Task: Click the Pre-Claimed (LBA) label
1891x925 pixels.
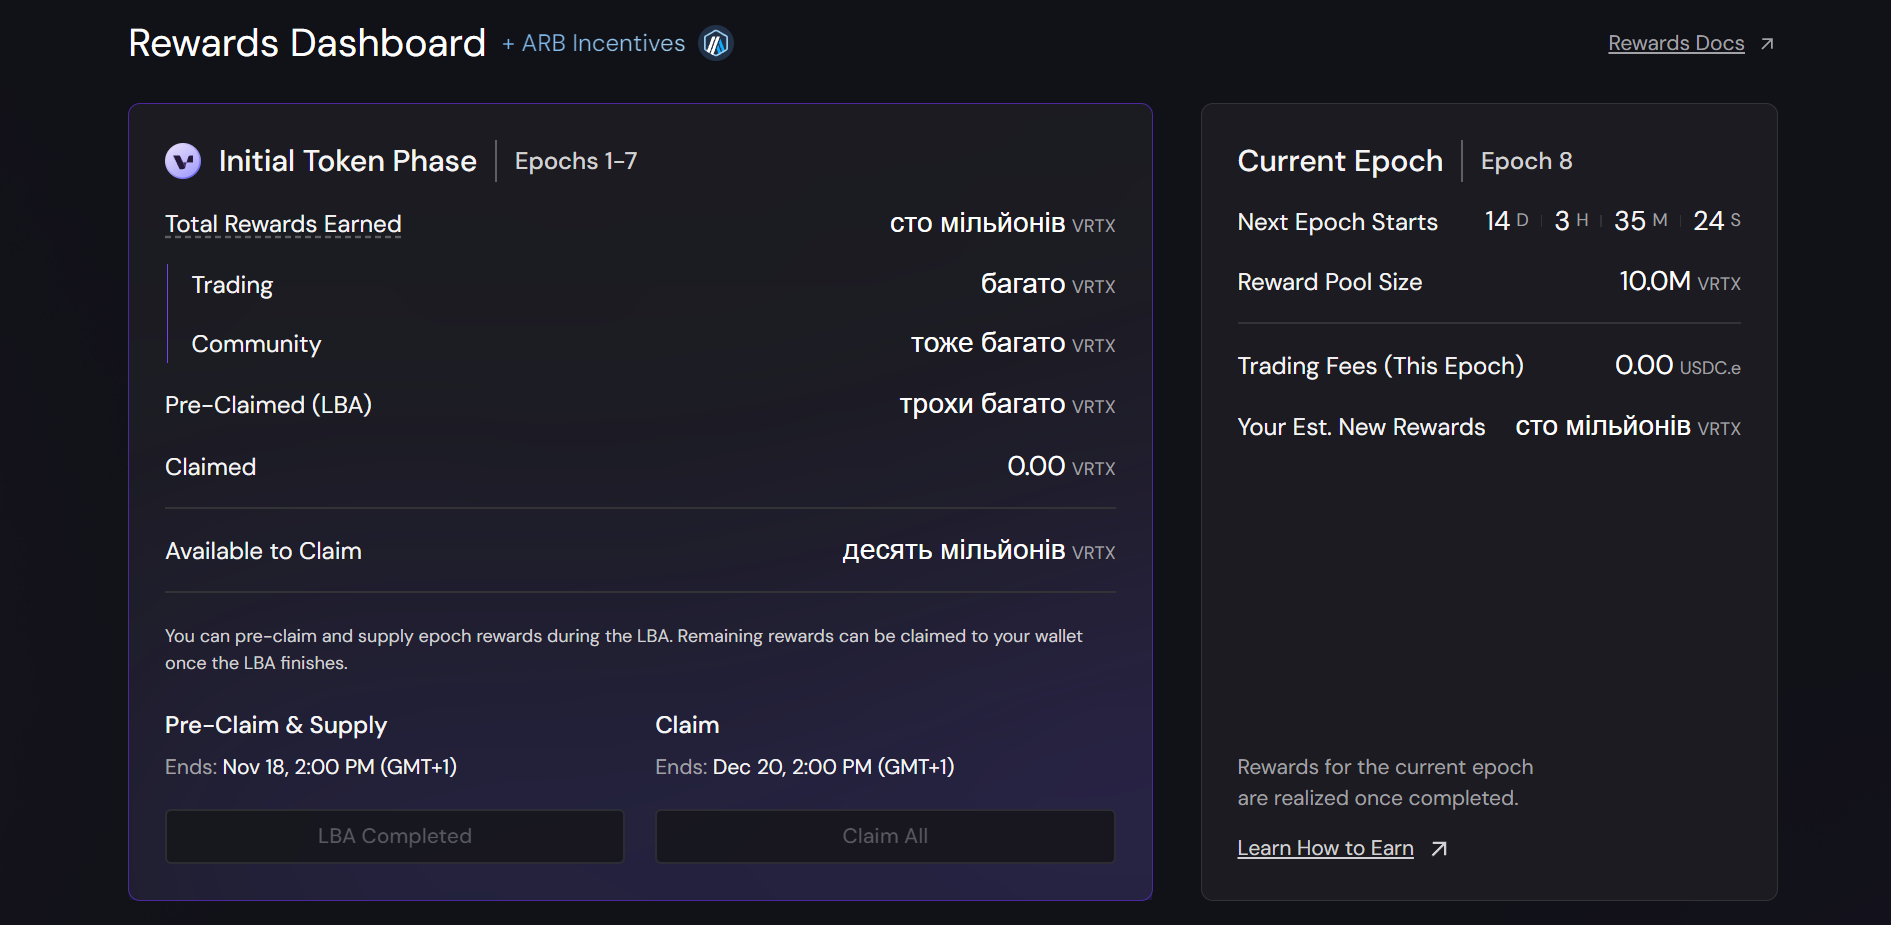Action: click(268, 405)
